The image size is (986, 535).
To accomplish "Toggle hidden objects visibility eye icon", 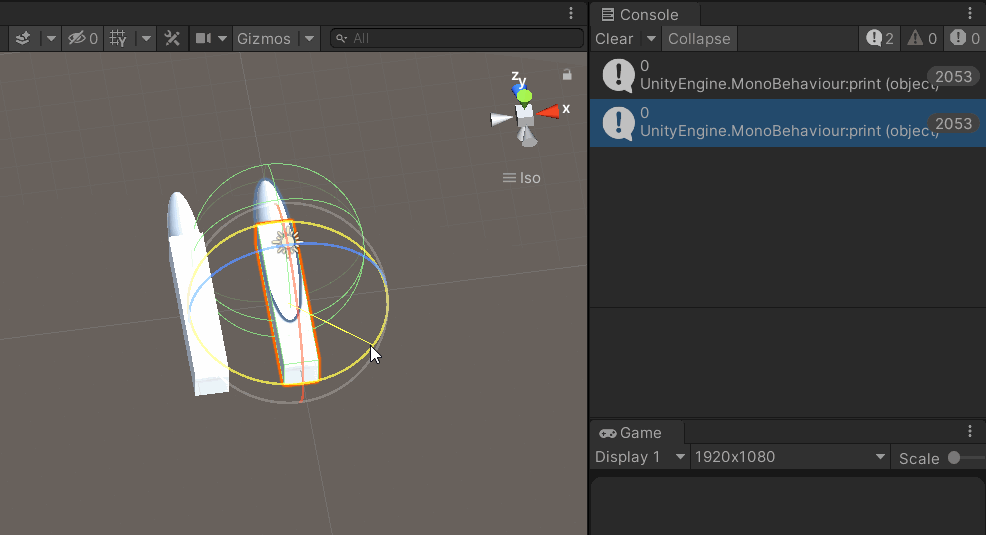I will click(76, 39).
